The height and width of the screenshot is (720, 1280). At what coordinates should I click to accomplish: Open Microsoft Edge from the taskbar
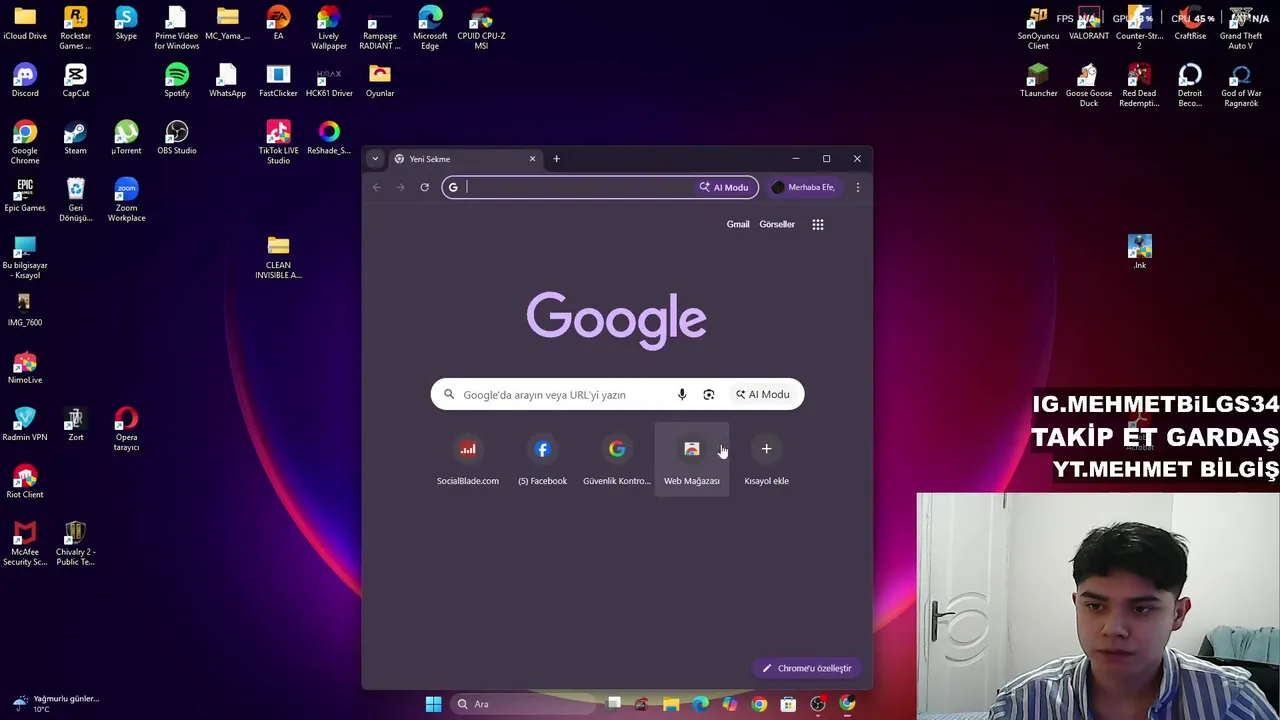tap(700, 704)
